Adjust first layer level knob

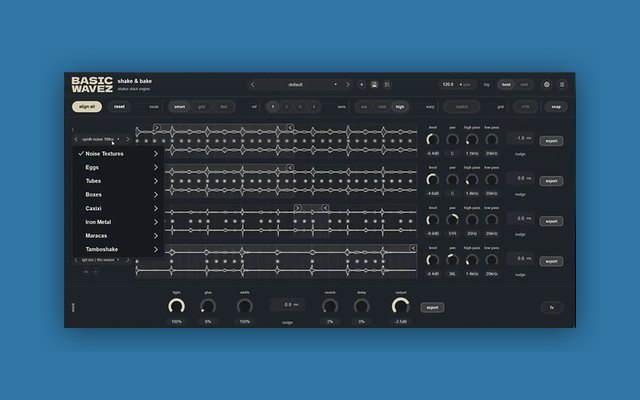click(x=433, y=140)
